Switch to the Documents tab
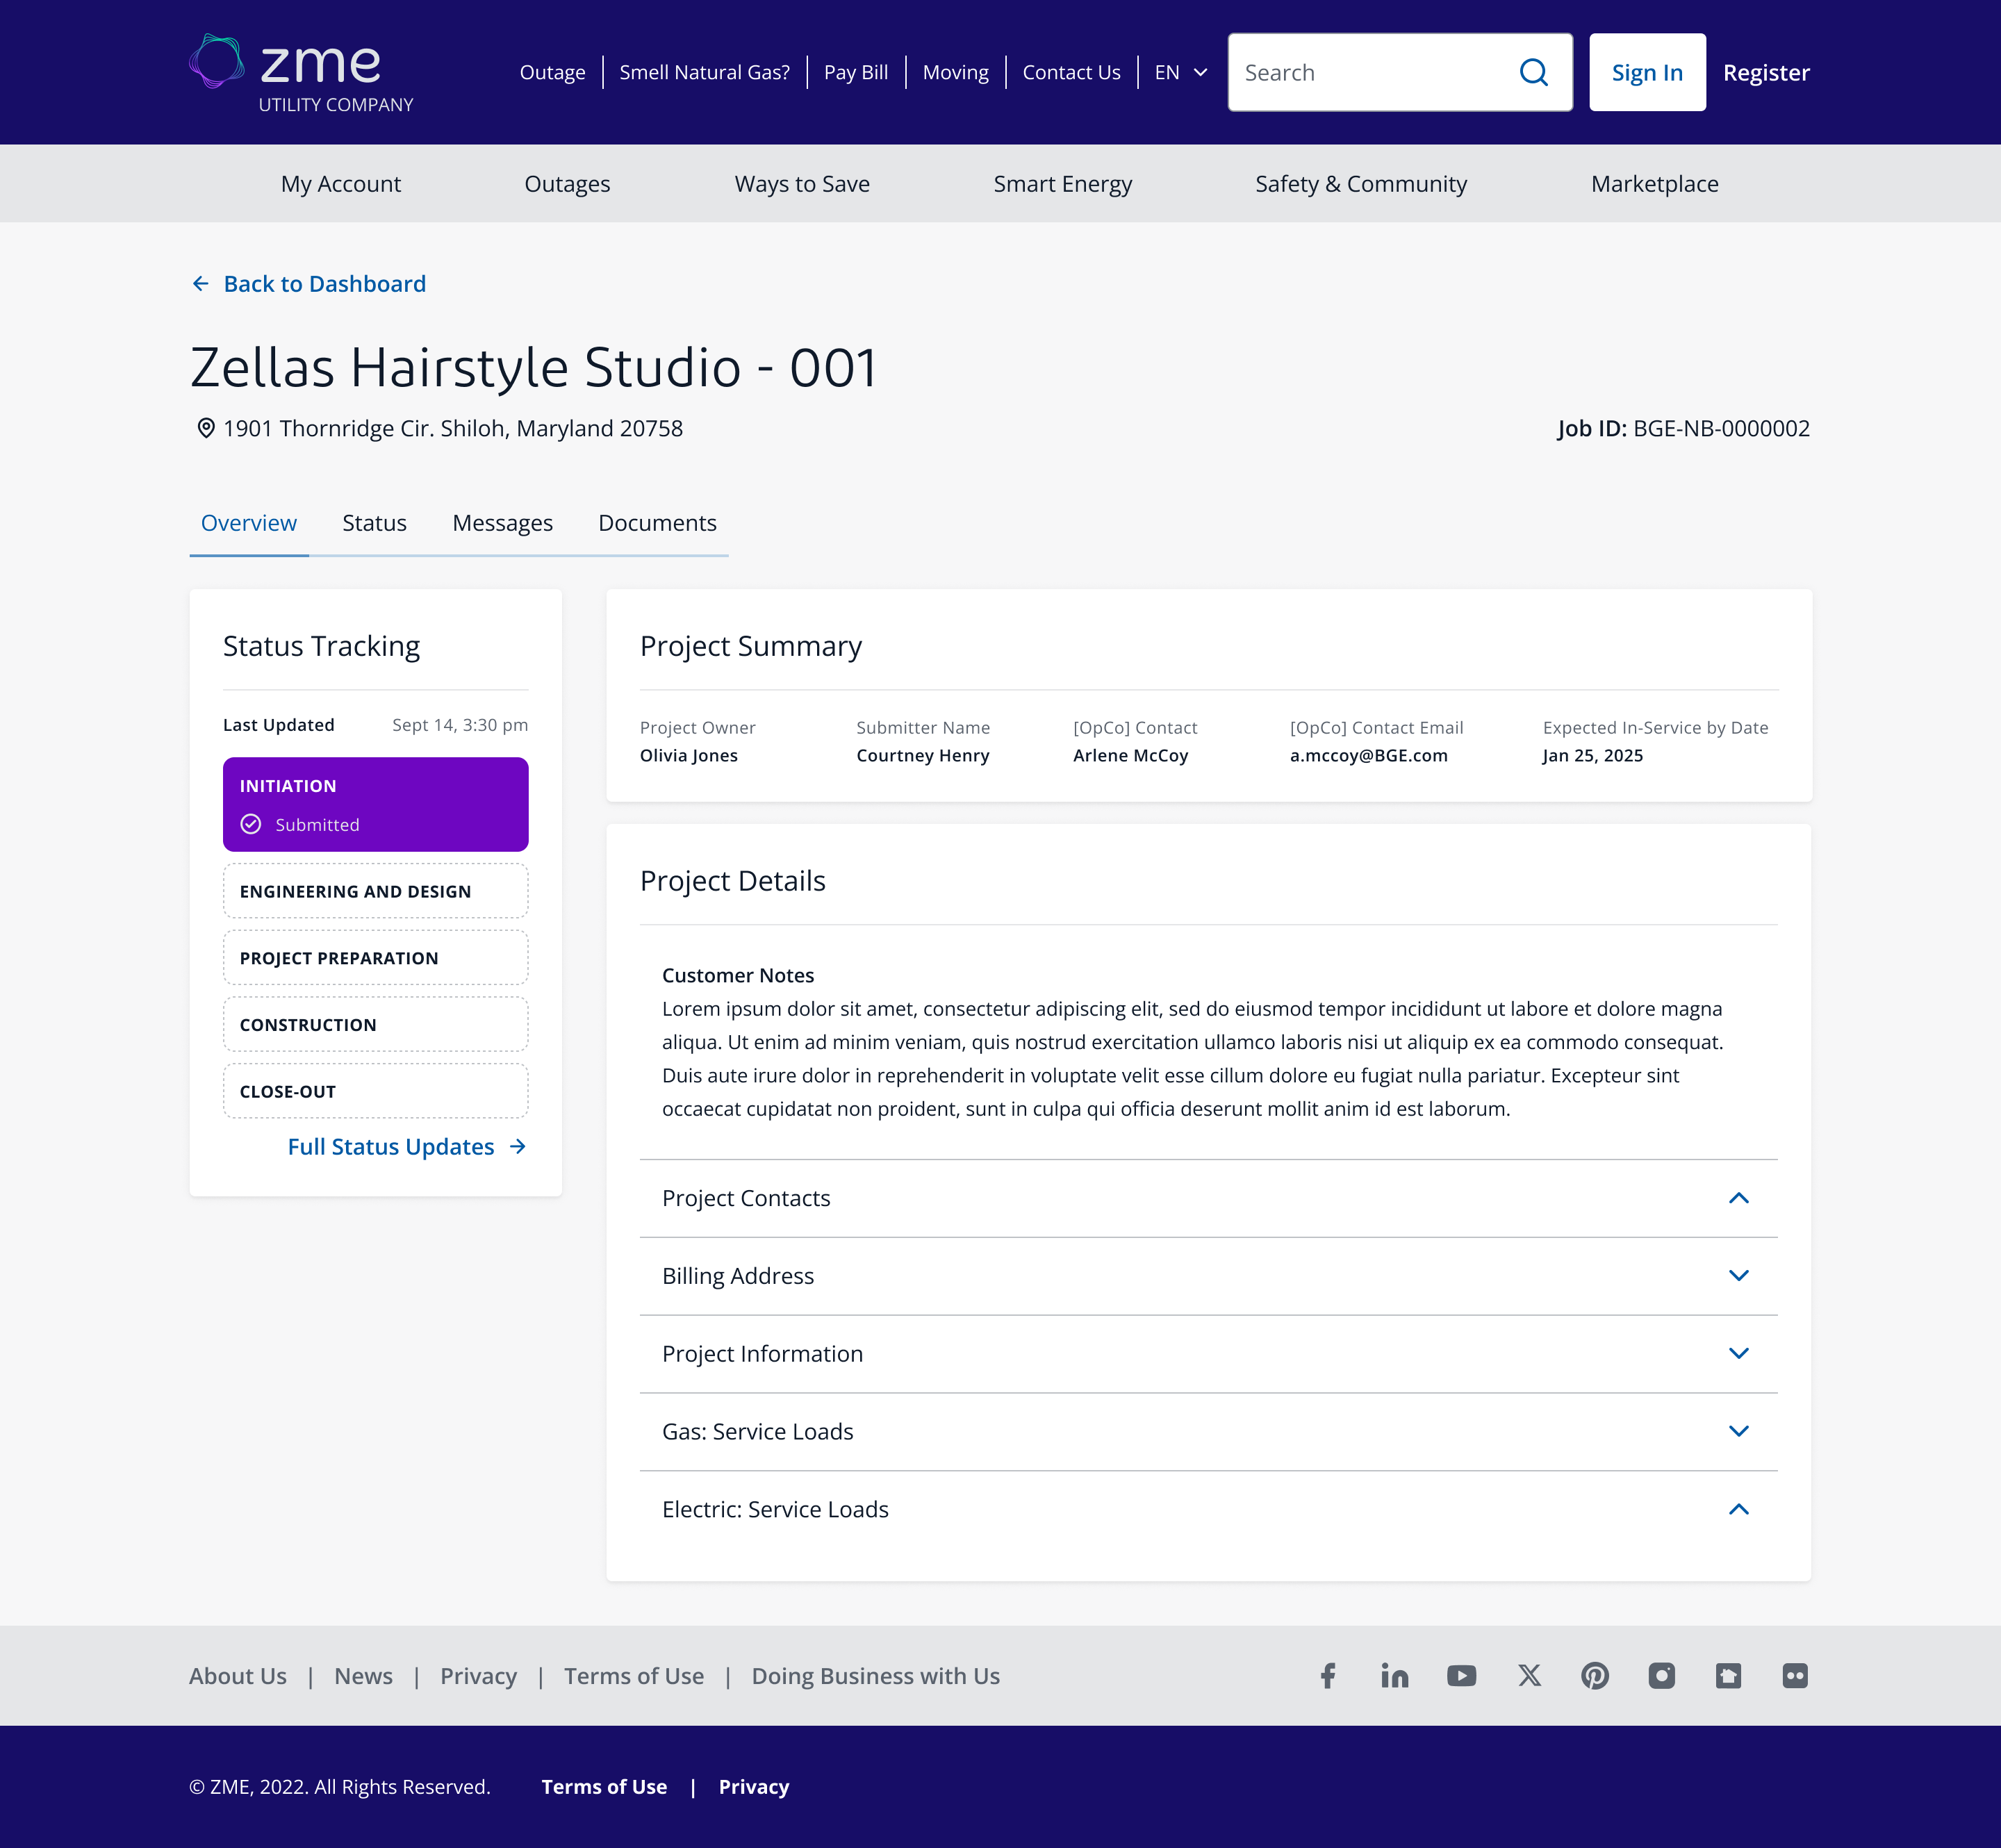This screenshot has width=2001, height=1848. pos(657,523)
